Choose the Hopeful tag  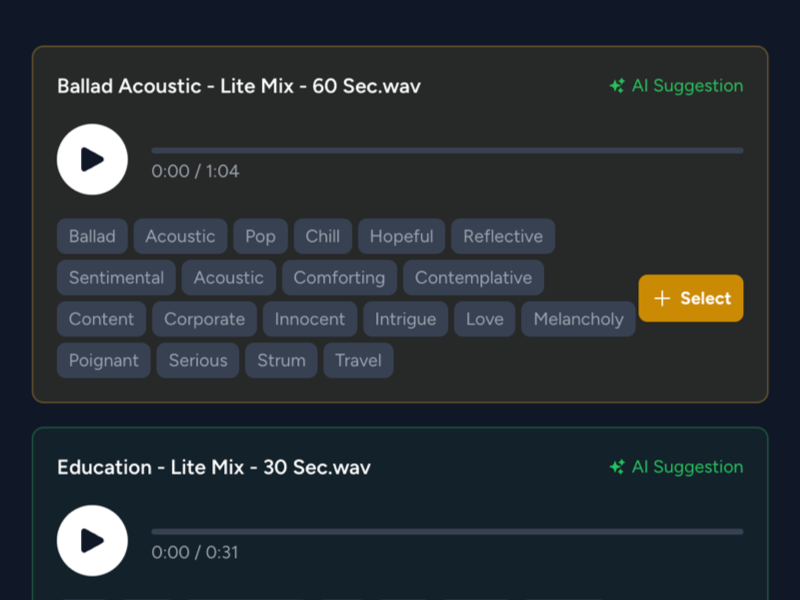402,236
